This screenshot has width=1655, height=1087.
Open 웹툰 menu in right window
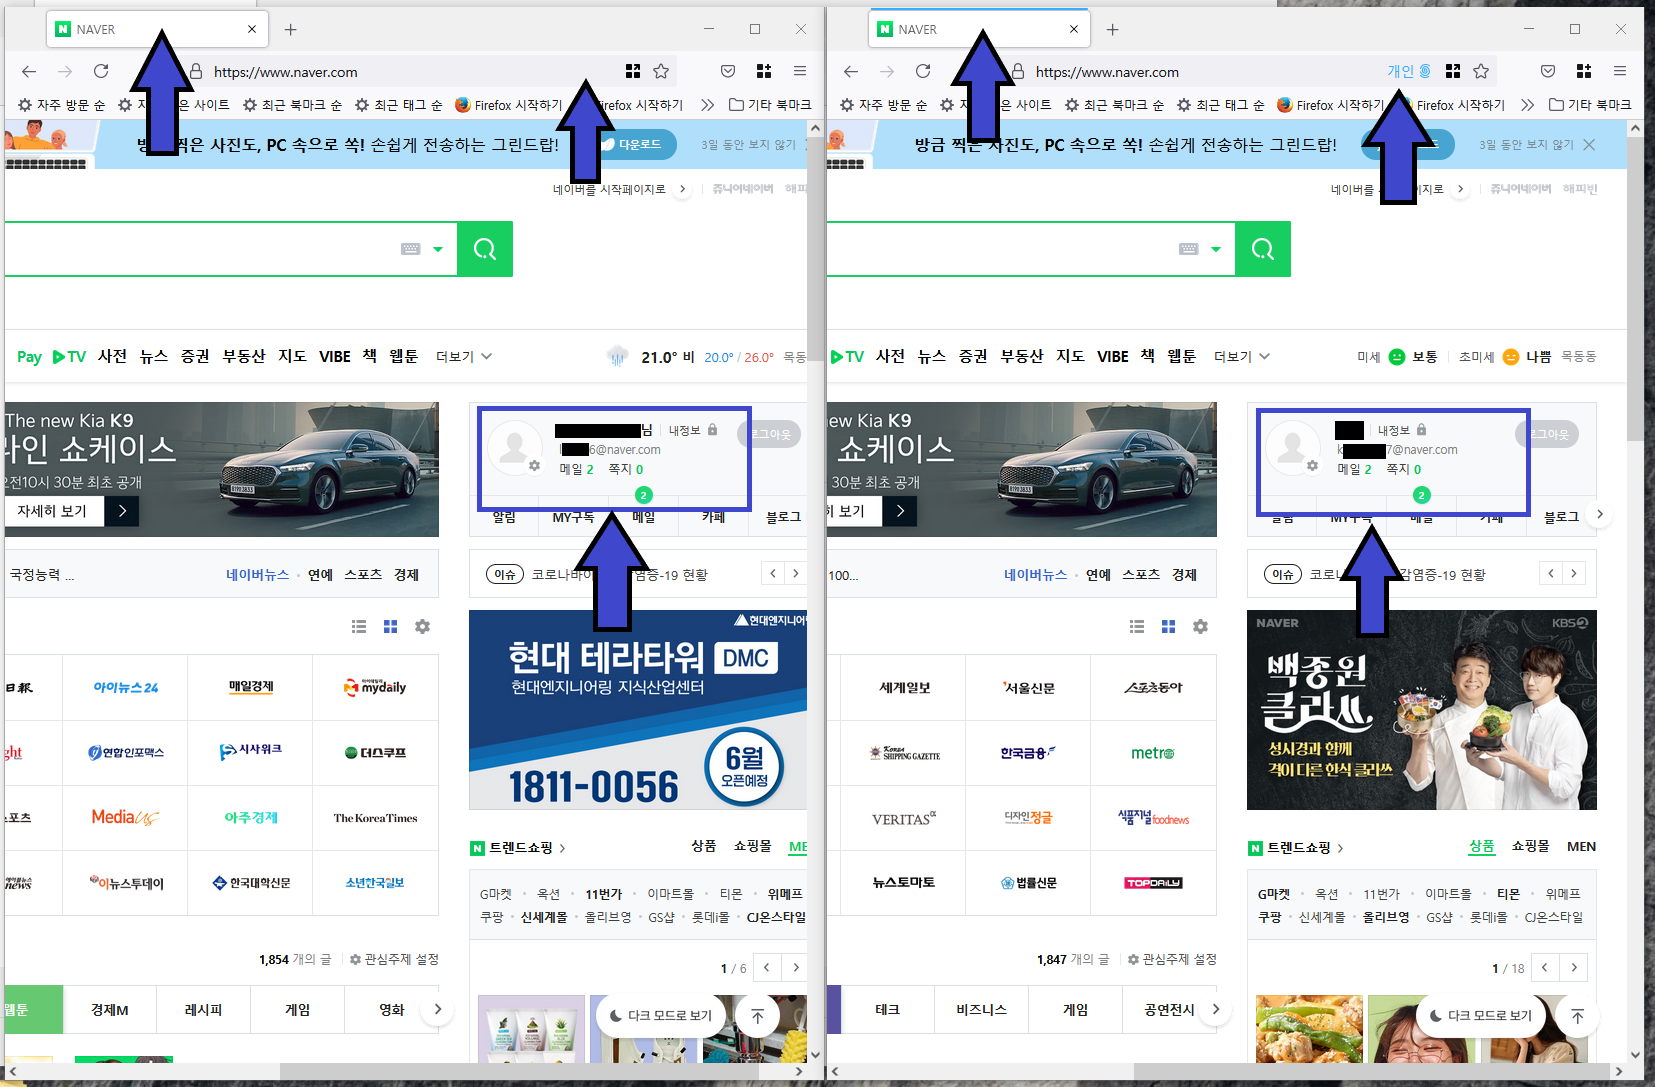point(1181,357)
